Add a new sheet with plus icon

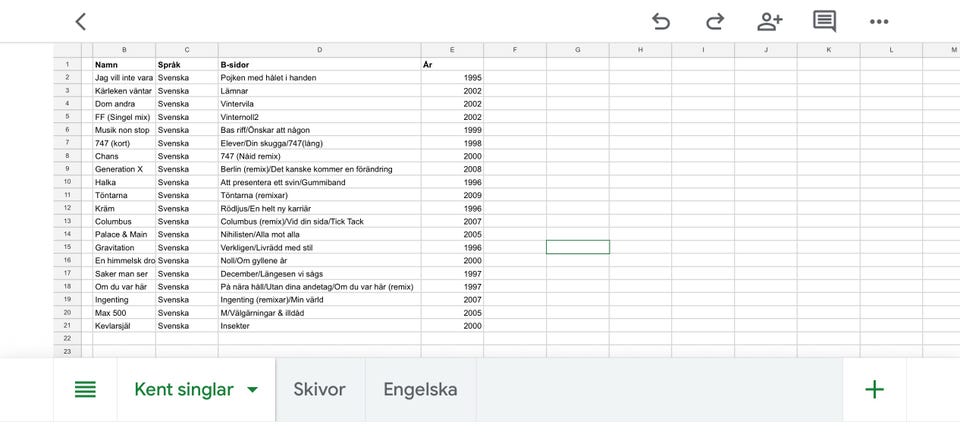point(874,390)
